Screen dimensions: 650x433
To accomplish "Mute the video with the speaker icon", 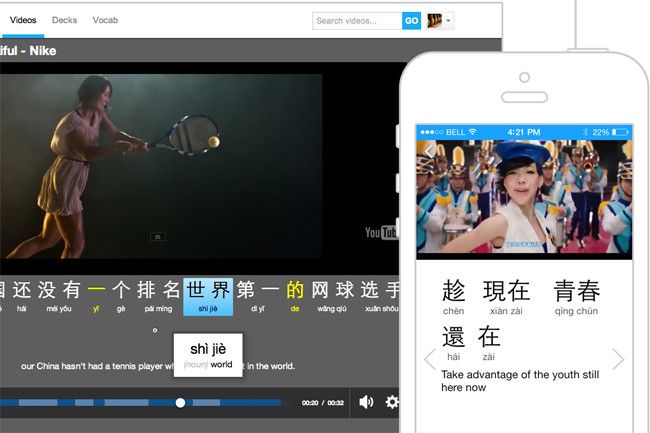I will click(366, 402).
